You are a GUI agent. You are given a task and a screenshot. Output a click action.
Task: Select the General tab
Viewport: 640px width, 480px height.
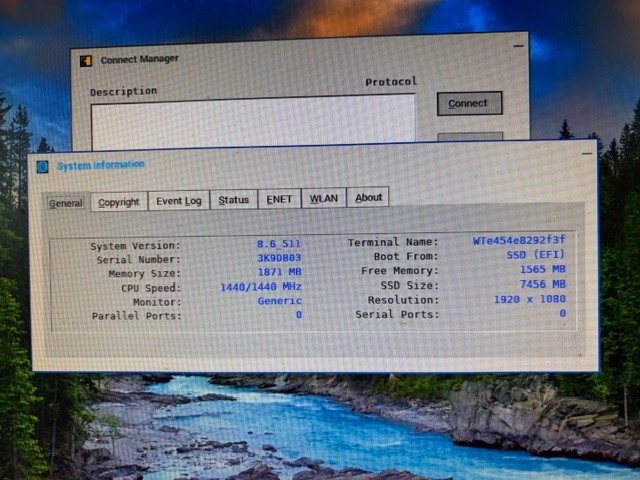[x=66, y=203]
